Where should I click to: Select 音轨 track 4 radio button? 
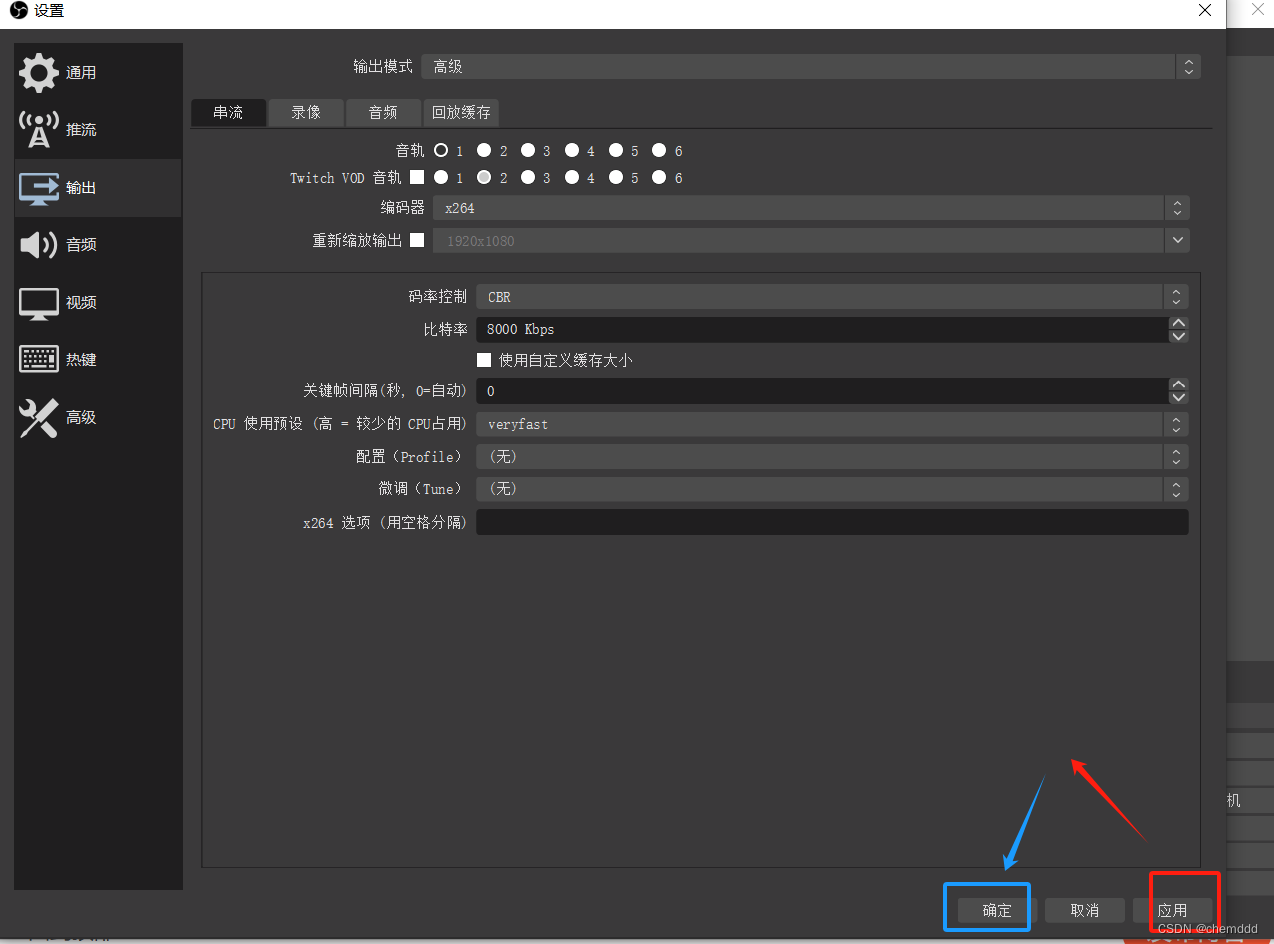(572, 151)
